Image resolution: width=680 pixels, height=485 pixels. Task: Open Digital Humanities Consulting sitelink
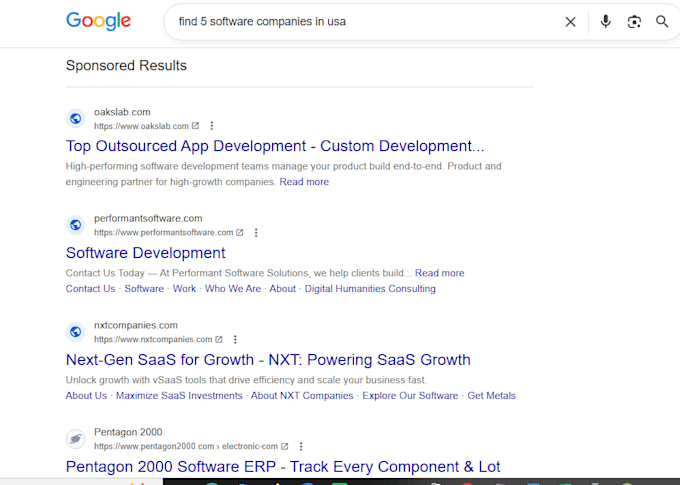click(x=370, y=288)
